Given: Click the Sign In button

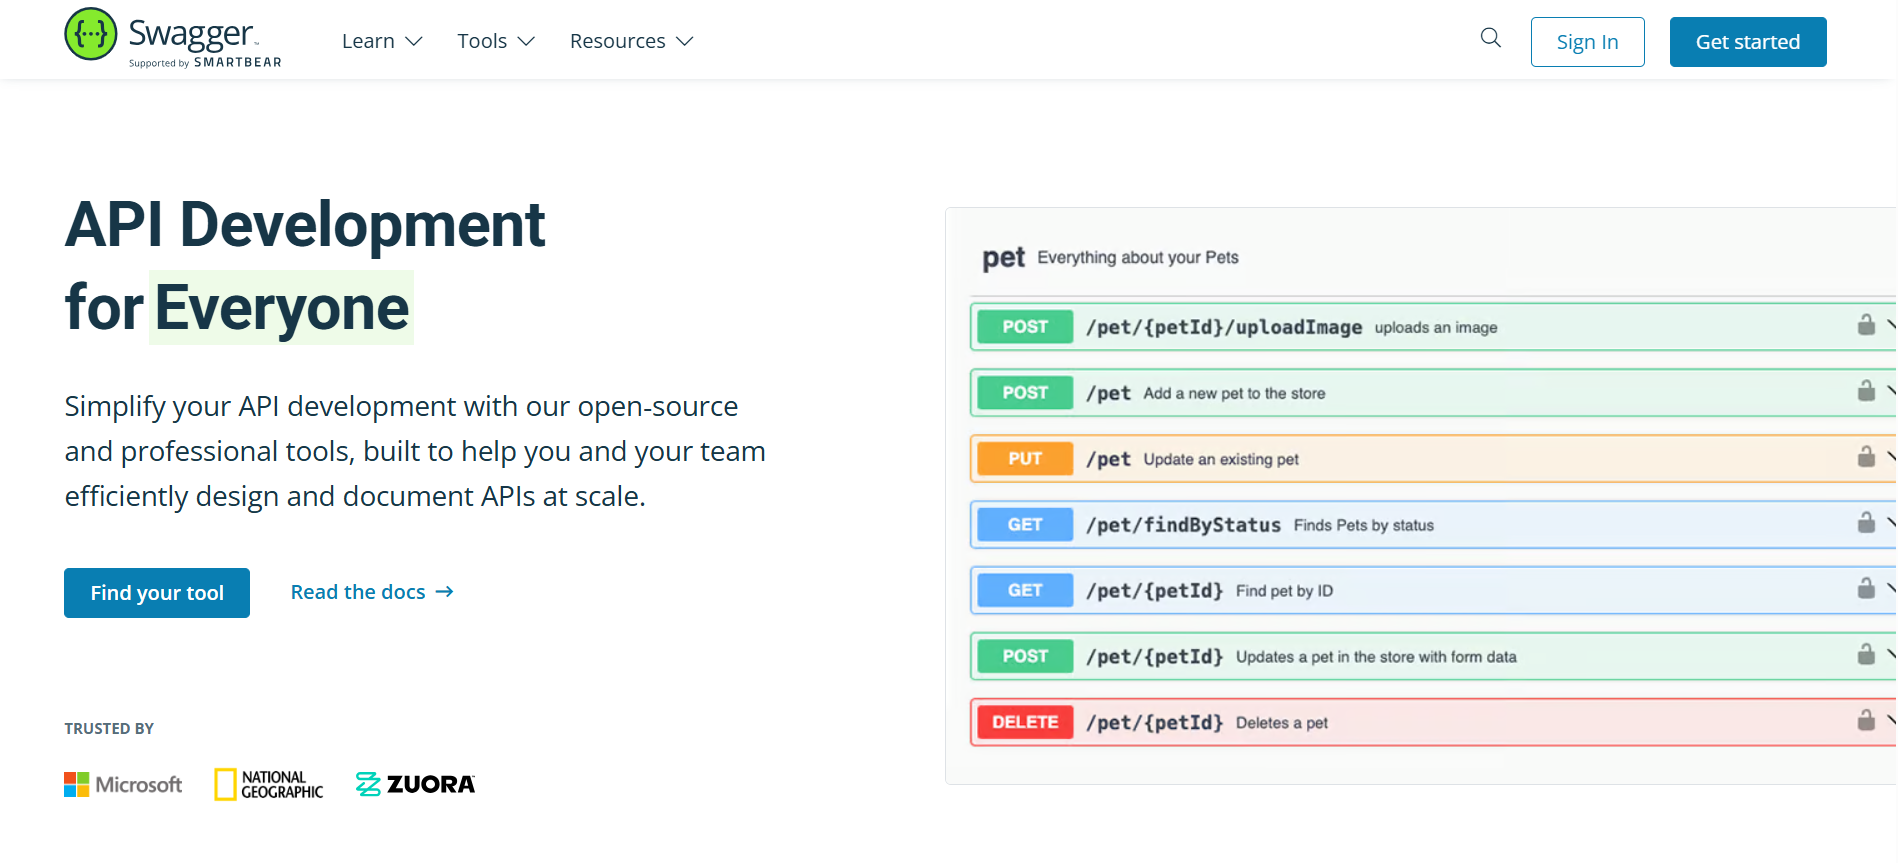Looking at the screenshot, I should pyautogui.click(x=1587, y=42).
